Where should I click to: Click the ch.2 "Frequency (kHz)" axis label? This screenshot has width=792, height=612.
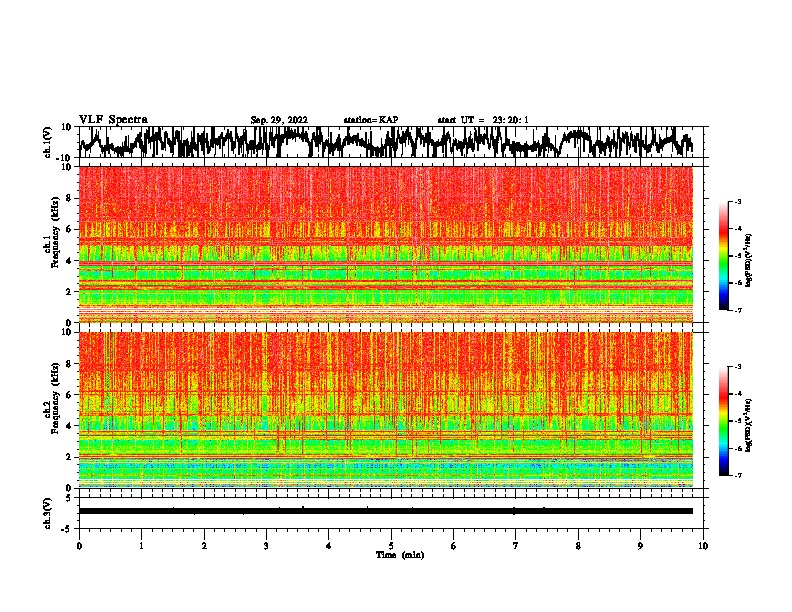[x=56, y=398]
